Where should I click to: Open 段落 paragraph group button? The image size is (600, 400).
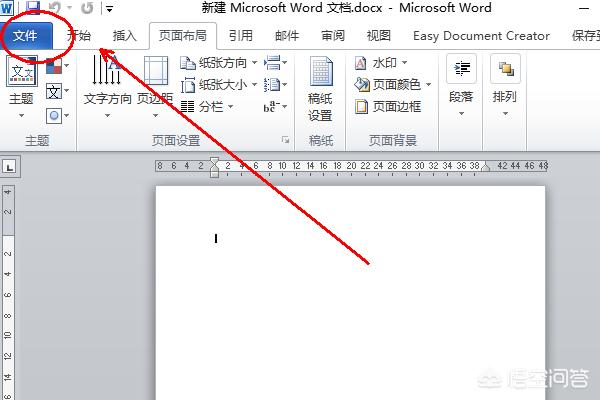[461, 86]
